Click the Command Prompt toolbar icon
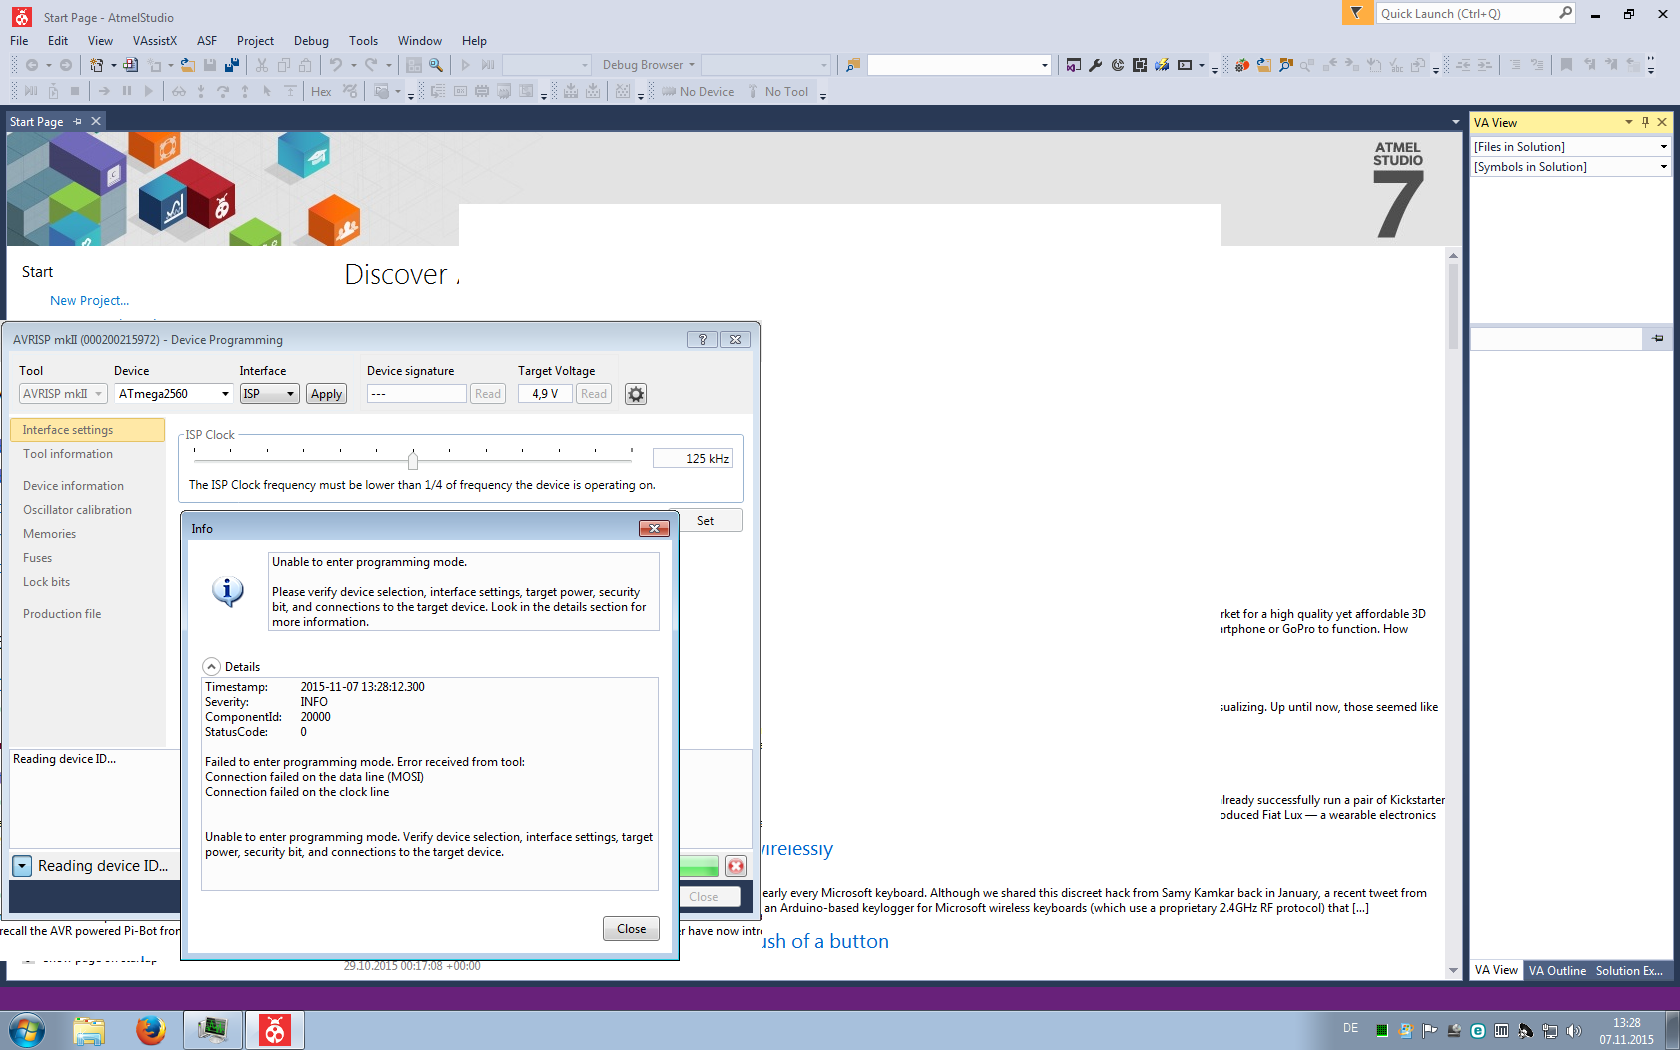Viewport: 1680px width, 1050px height. click(1185, 65)
